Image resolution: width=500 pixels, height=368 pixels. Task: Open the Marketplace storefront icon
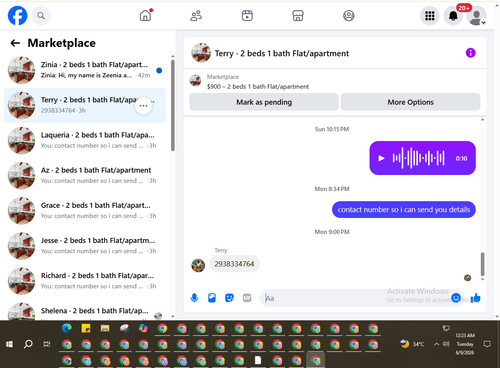pos(298,16)
